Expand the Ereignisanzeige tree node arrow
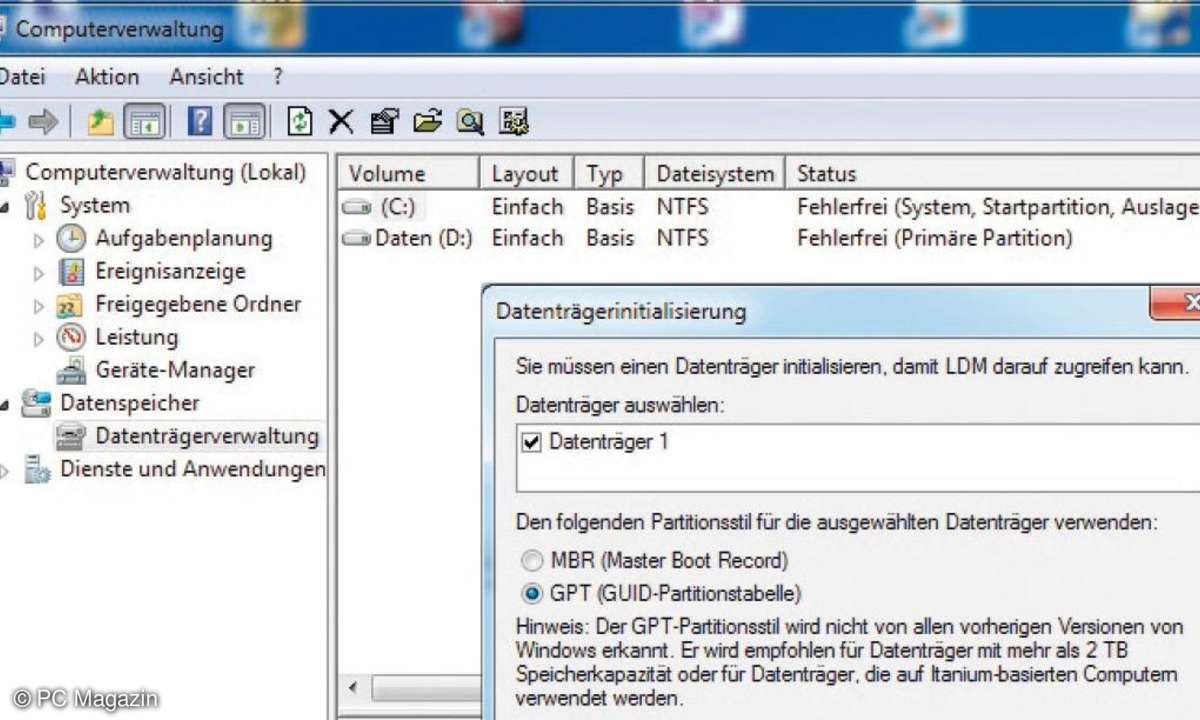The width and height of the screenshot is (1200, 720). 39,273
